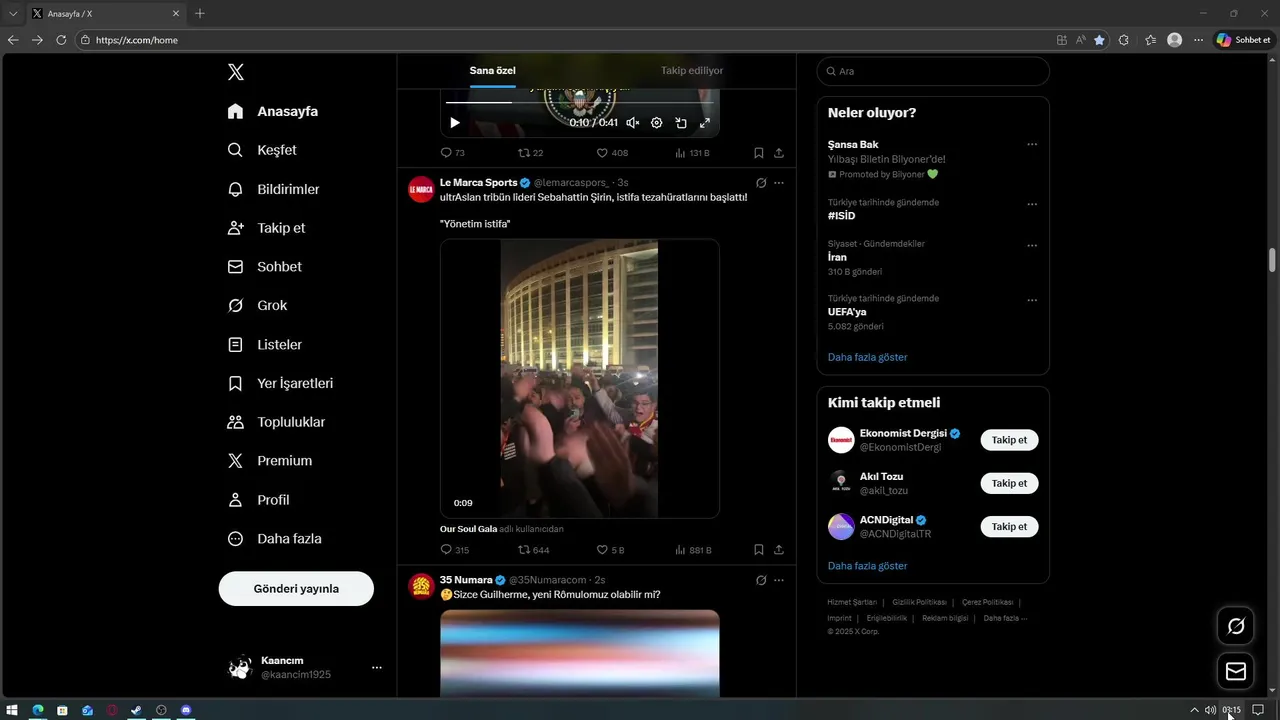The height and width of the screenshot is (720, 1280).
Task: Open Takip et in sidebar
Action: click(266, 228)
